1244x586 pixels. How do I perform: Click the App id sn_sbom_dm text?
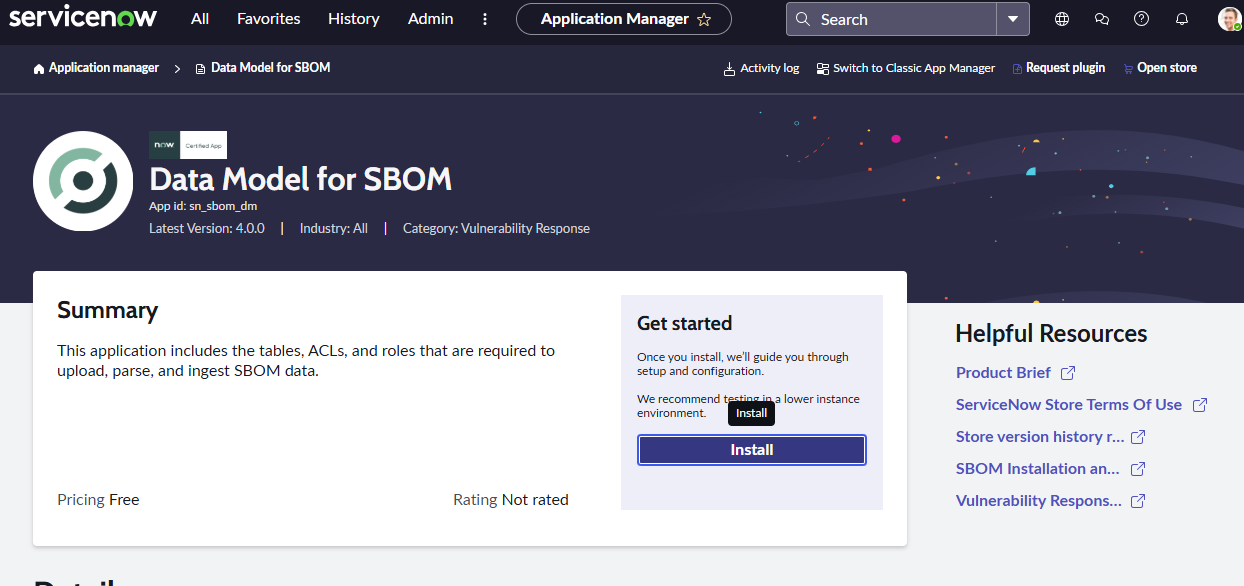(x=203, y=206)
